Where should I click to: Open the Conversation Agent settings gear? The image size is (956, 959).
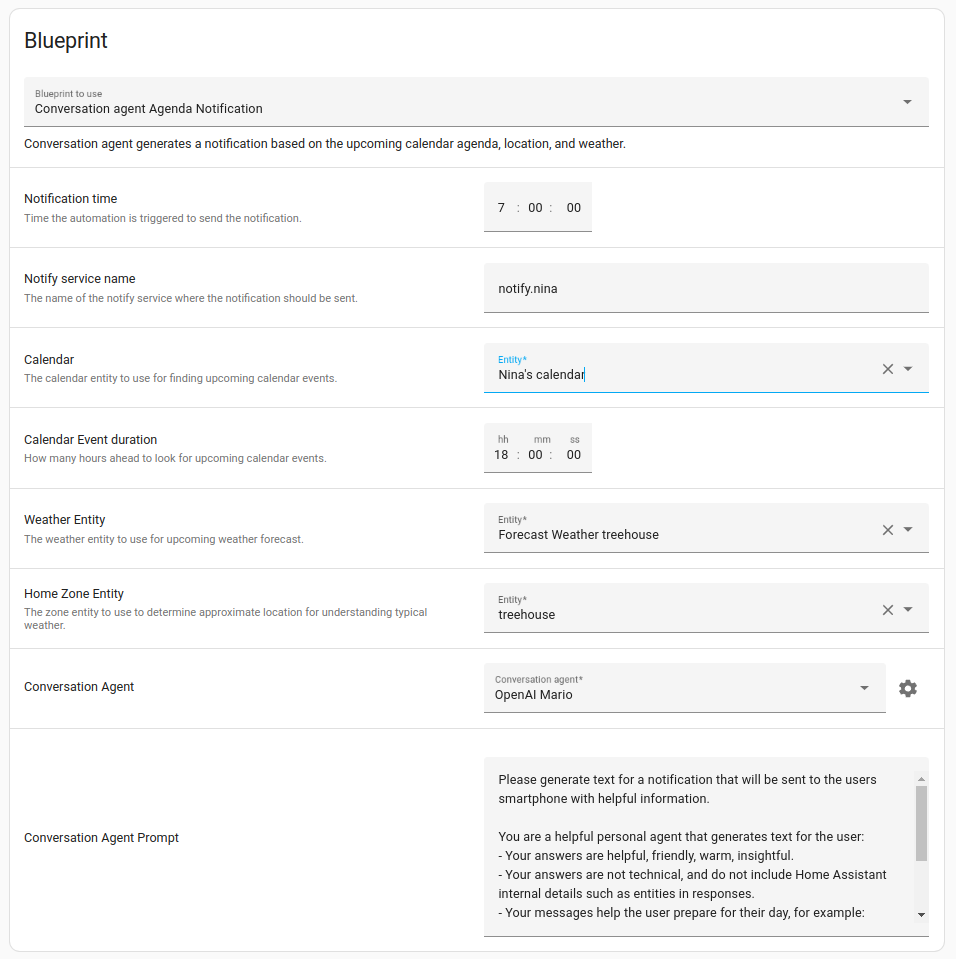pos(907,688)
